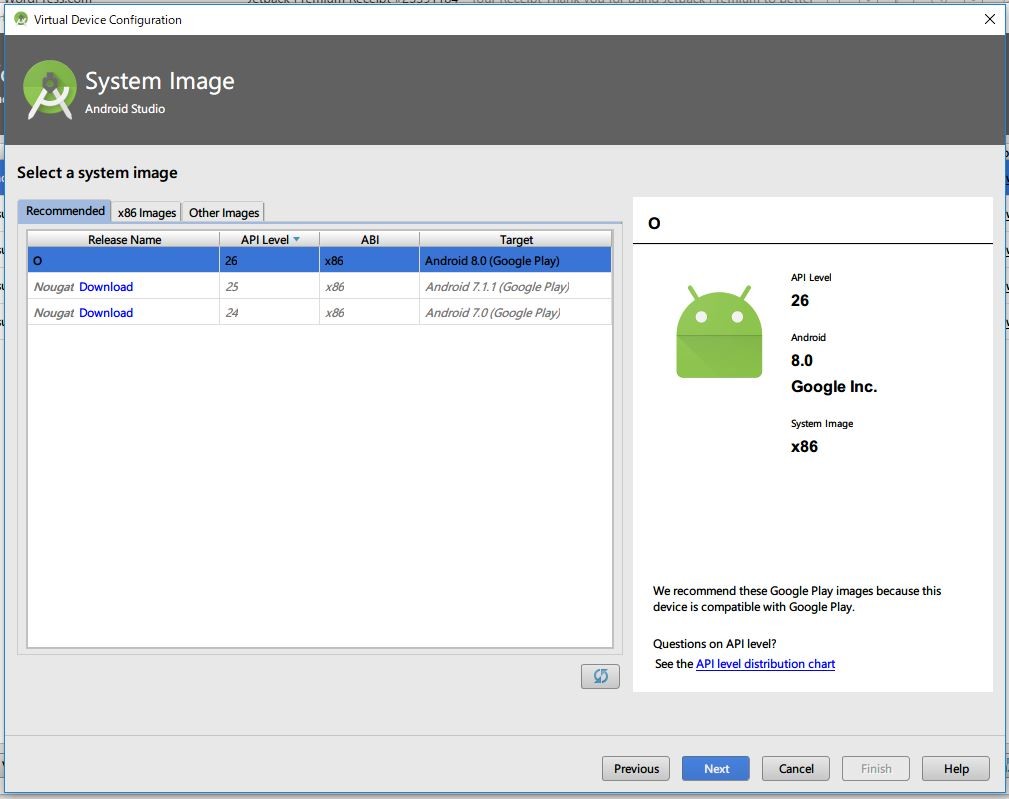Select the O release row
1009x799 pixels.
319,261
